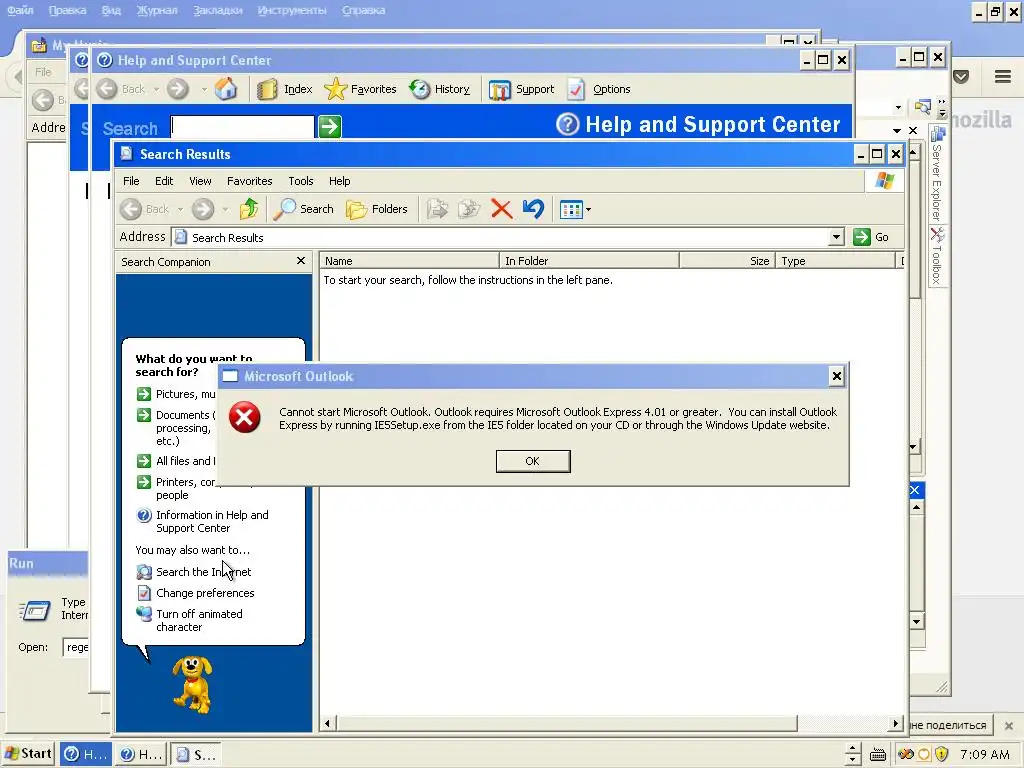Open the hamburger menu in Mozilla window
Image resolution: width=1024 pixels, height=768 pixels.
(x=1003, y=76)
